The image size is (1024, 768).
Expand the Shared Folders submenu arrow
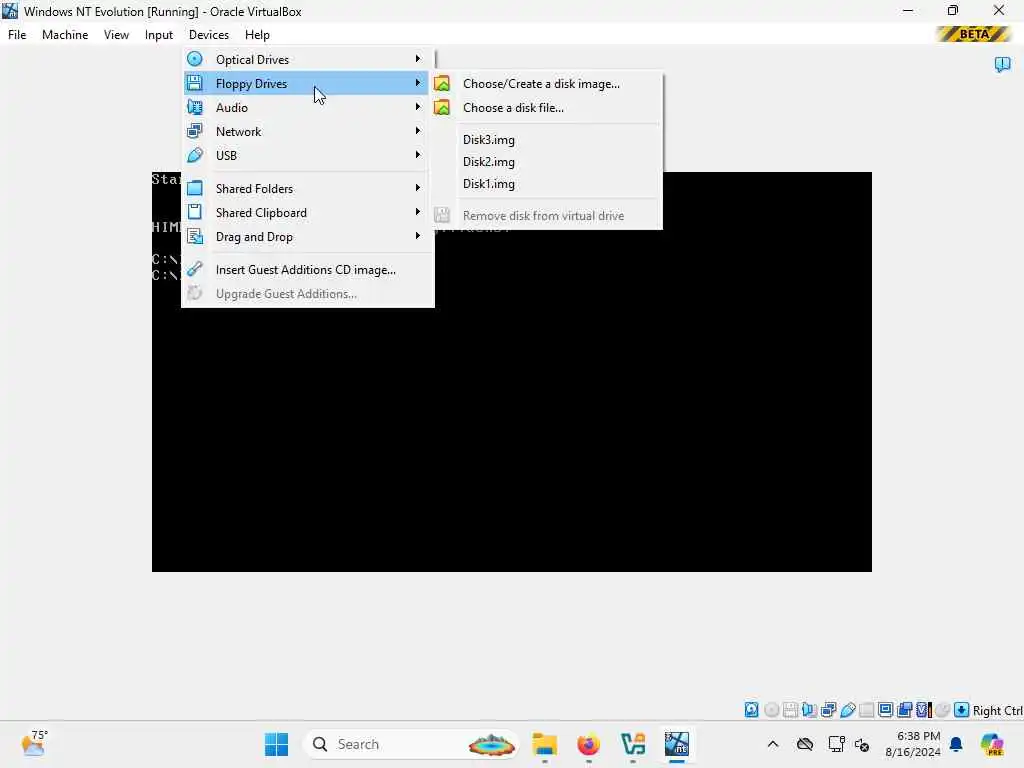point(417,188)
